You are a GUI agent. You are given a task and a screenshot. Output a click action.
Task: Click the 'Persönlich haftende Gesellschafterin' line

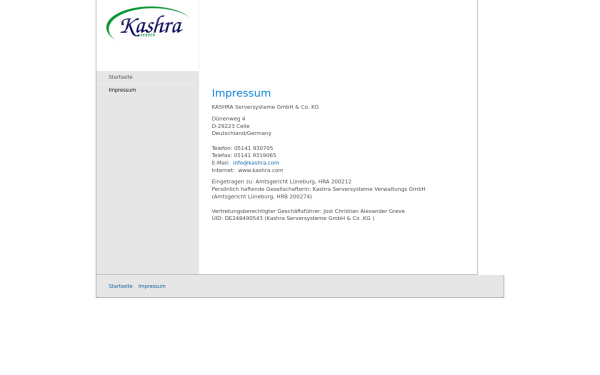(318, 189)
